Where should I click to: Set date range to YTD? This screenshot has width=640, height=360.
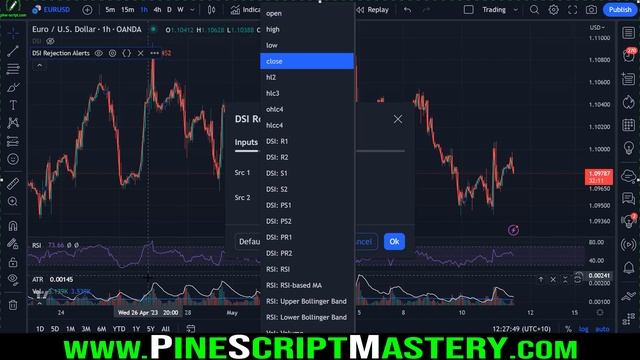click(119, 329)
